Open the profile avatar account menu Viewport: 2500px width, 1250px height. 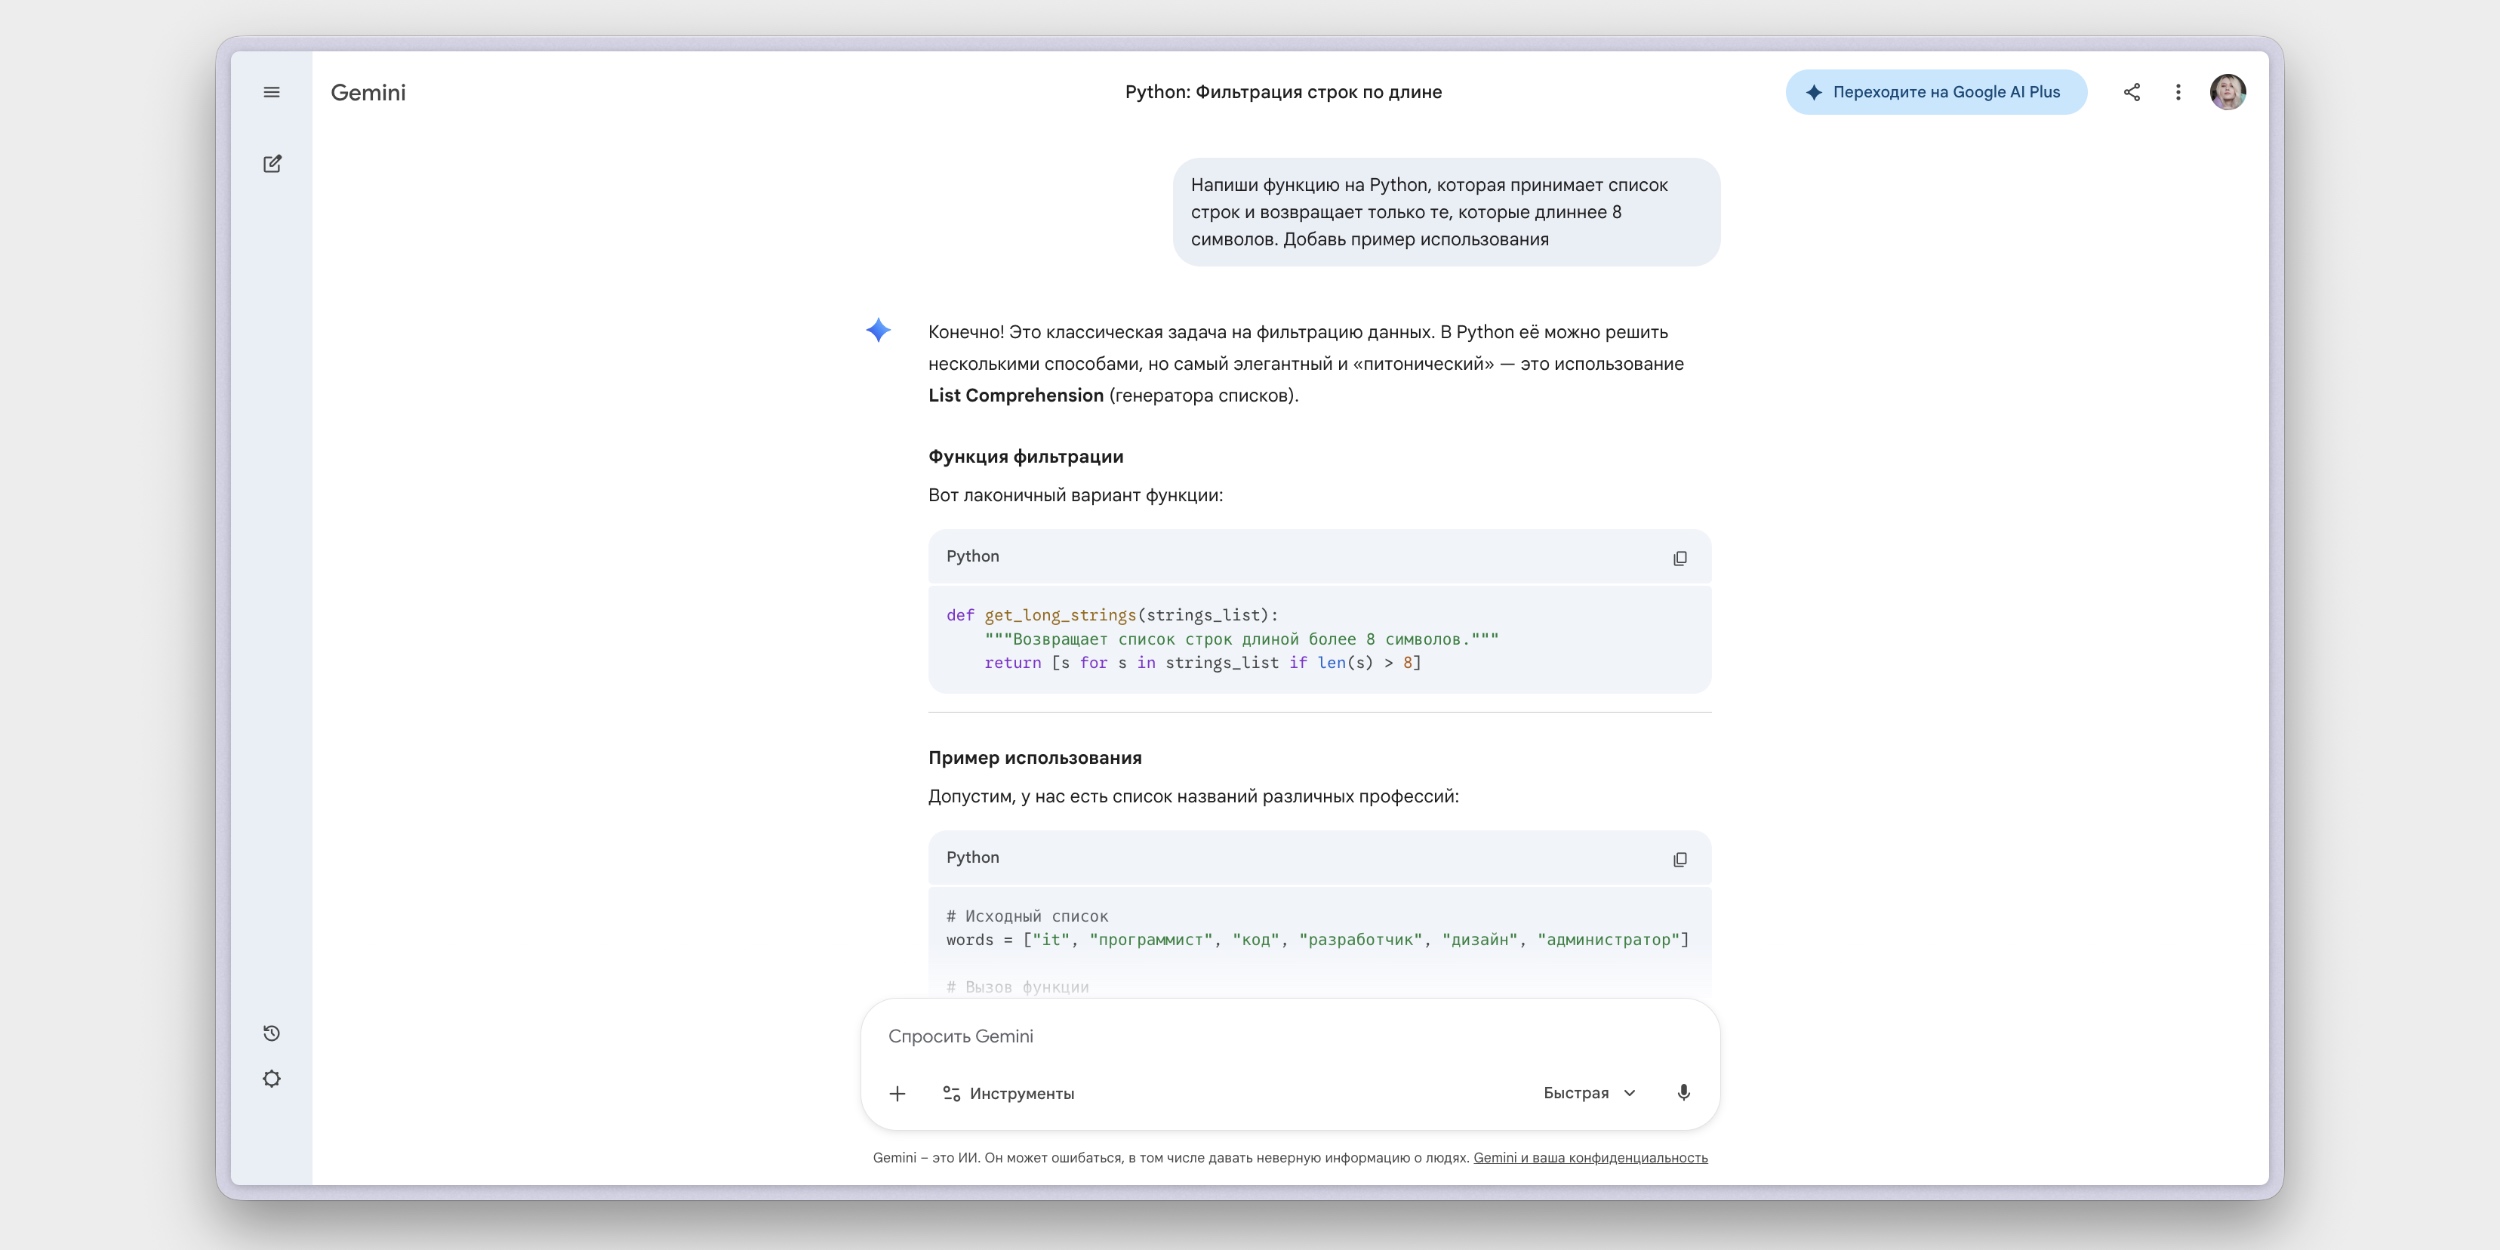(x=2229, y=91)
